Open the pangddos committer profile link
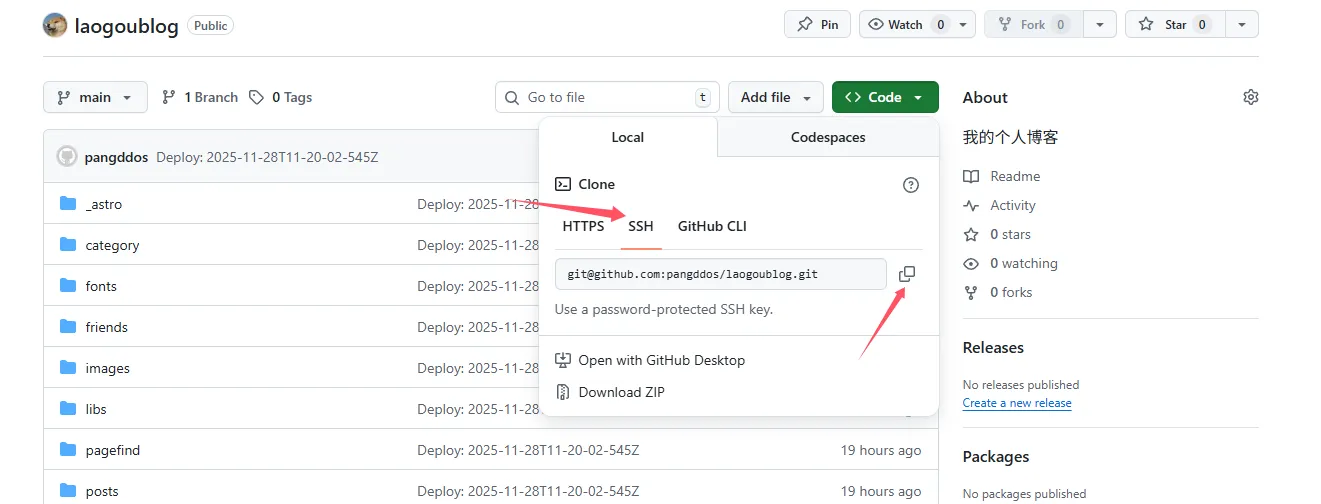The height and width of the screenshot is (504, 1321). (x=118, y=157)
